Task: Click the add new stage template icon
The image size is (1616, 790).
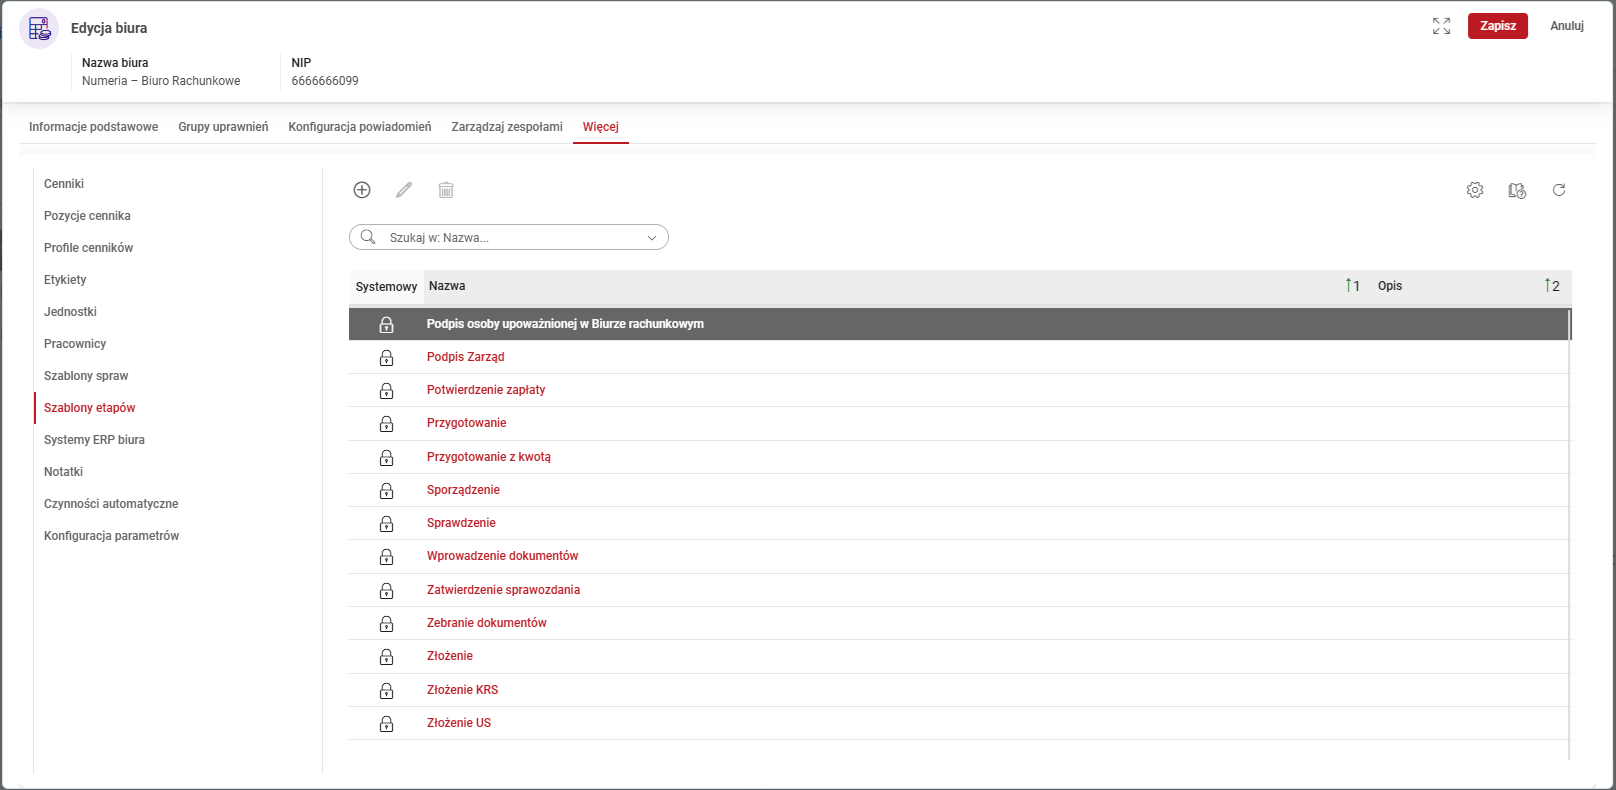Action: coord(362,190)
